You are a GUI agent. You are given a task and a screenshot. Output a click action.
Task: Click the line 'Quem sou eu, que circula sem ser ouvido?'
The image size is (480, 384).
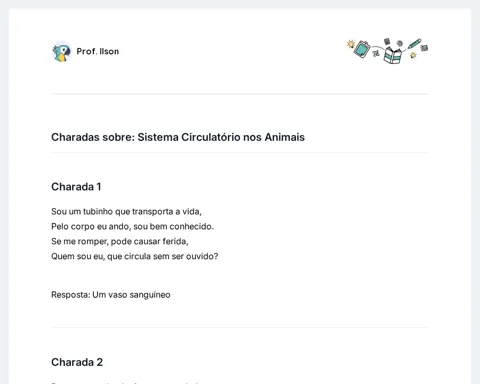pos(135,256)
